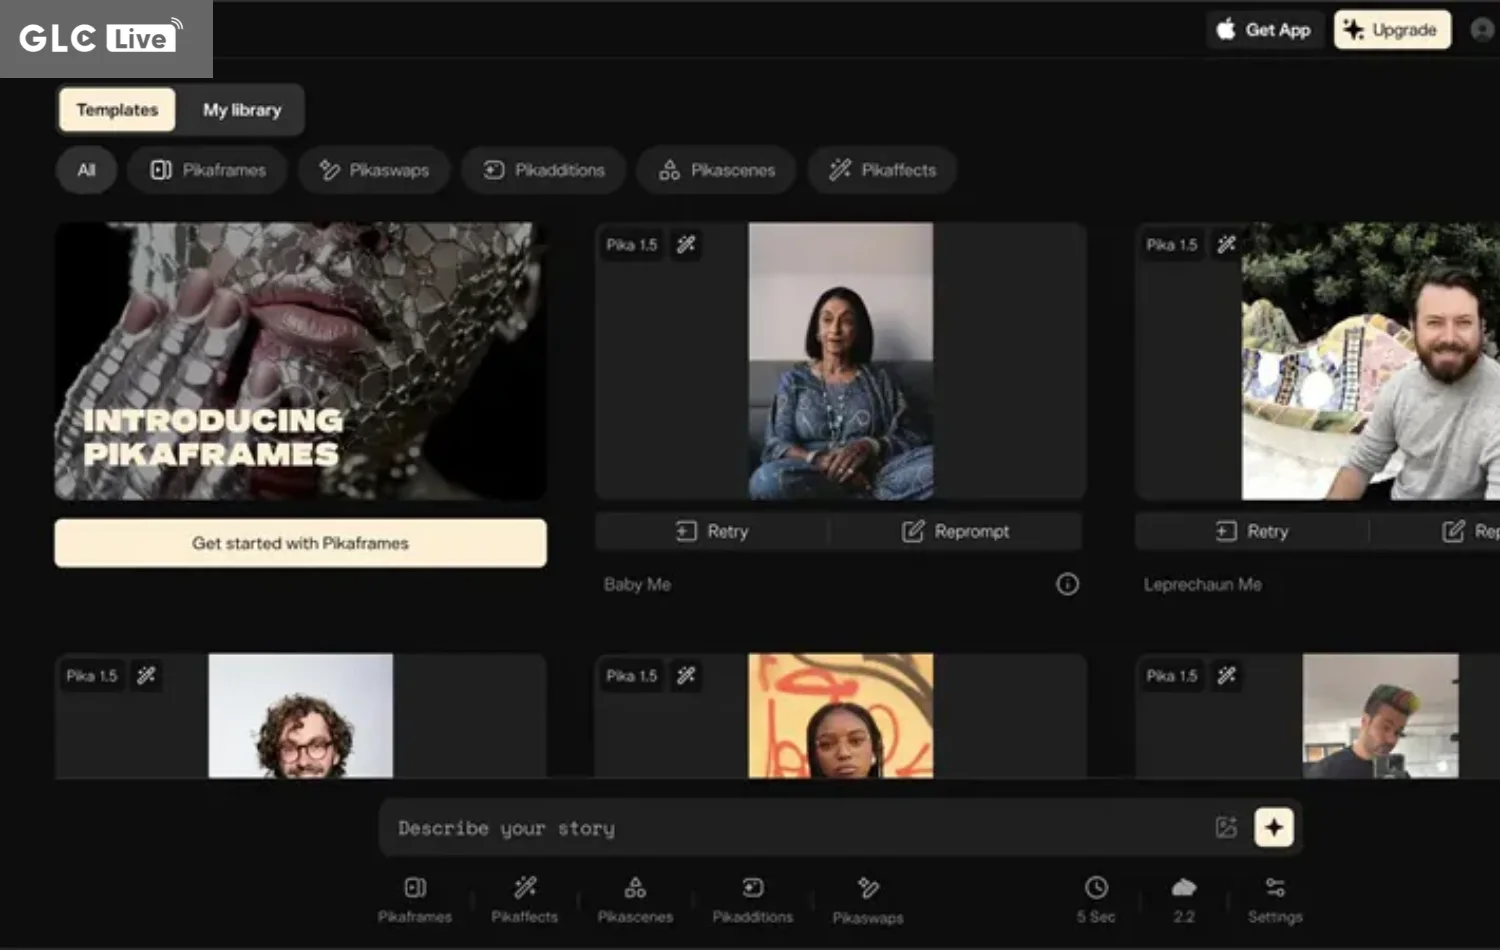
Task: Filter templates by Pikaswaps chip
Action: 374,170
